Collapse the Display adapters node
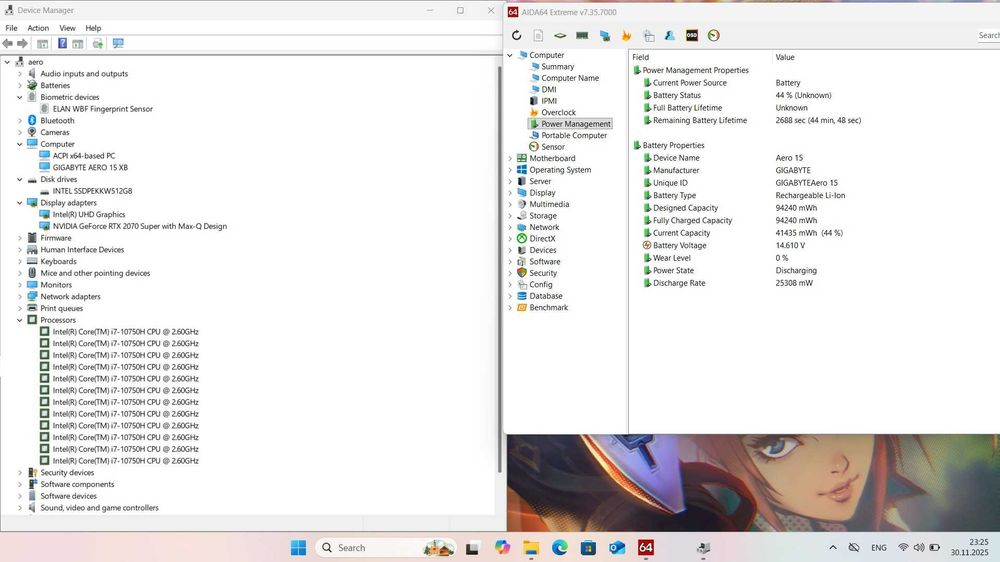The image size is (1000, 562). click(20, 203)
